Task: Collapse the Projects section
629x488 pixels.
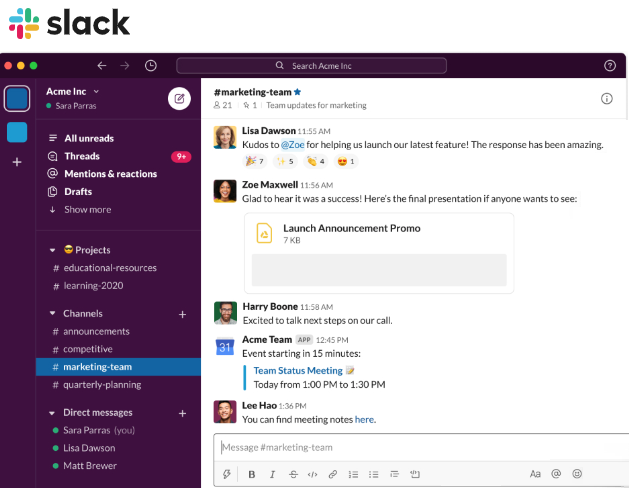Action: click(52, 250)
